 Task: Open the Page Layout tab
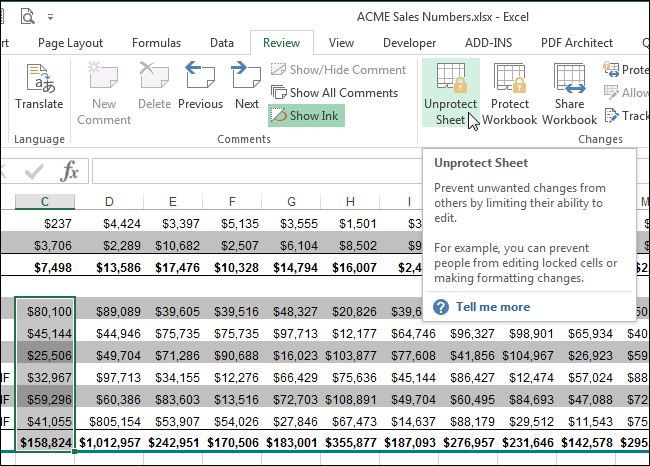coord(70,43)
